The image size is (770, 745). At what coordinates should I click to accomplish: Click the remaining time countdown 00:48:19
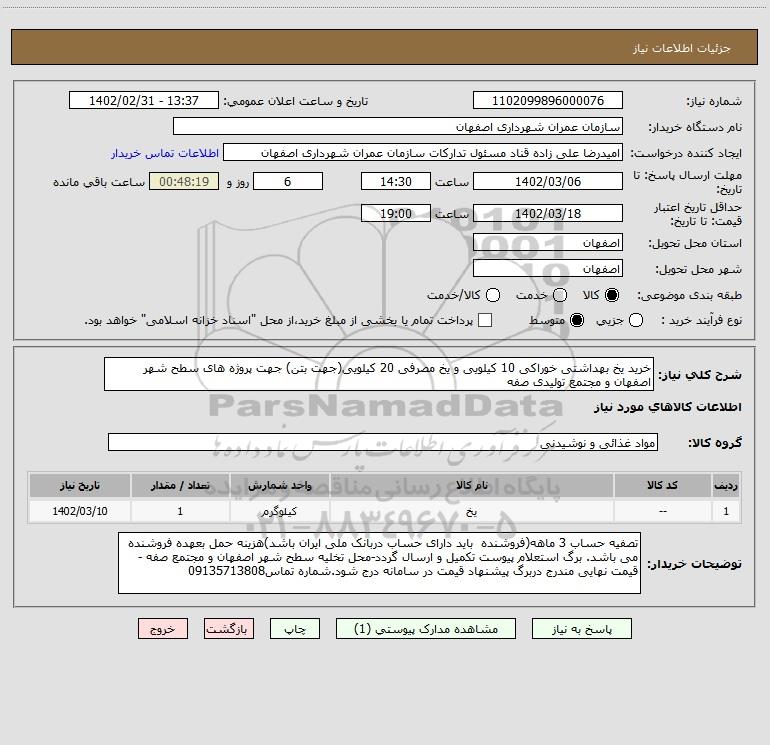(184, 181)
